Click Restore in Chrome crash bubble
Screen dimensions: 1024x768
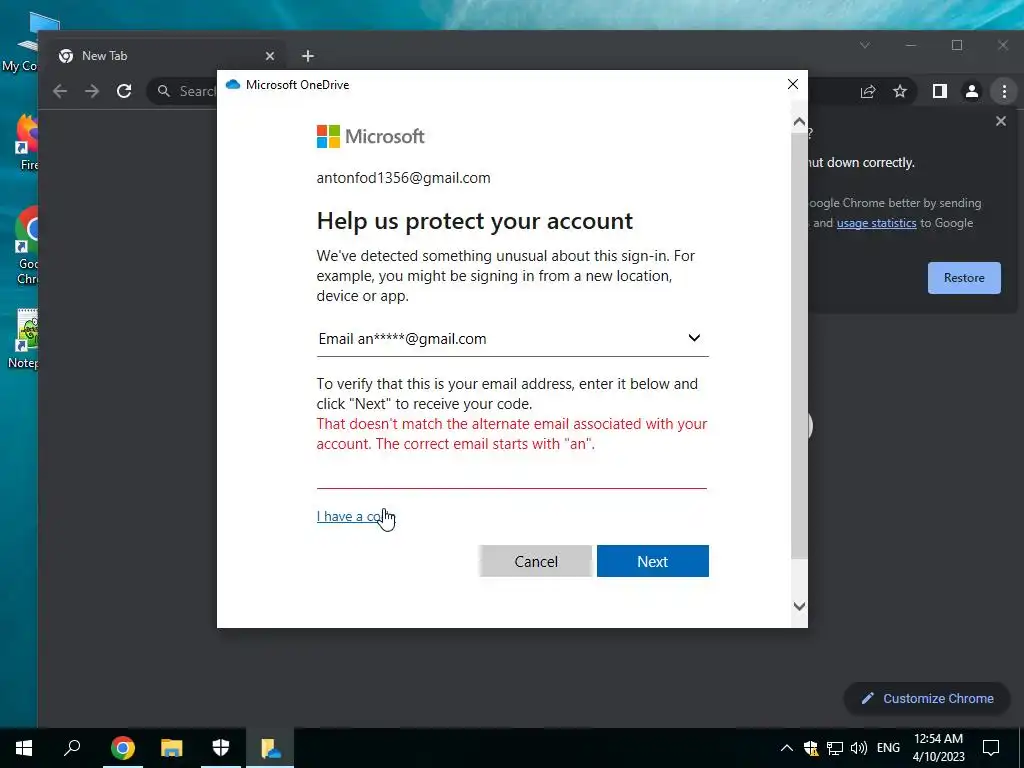pos(964,278)
